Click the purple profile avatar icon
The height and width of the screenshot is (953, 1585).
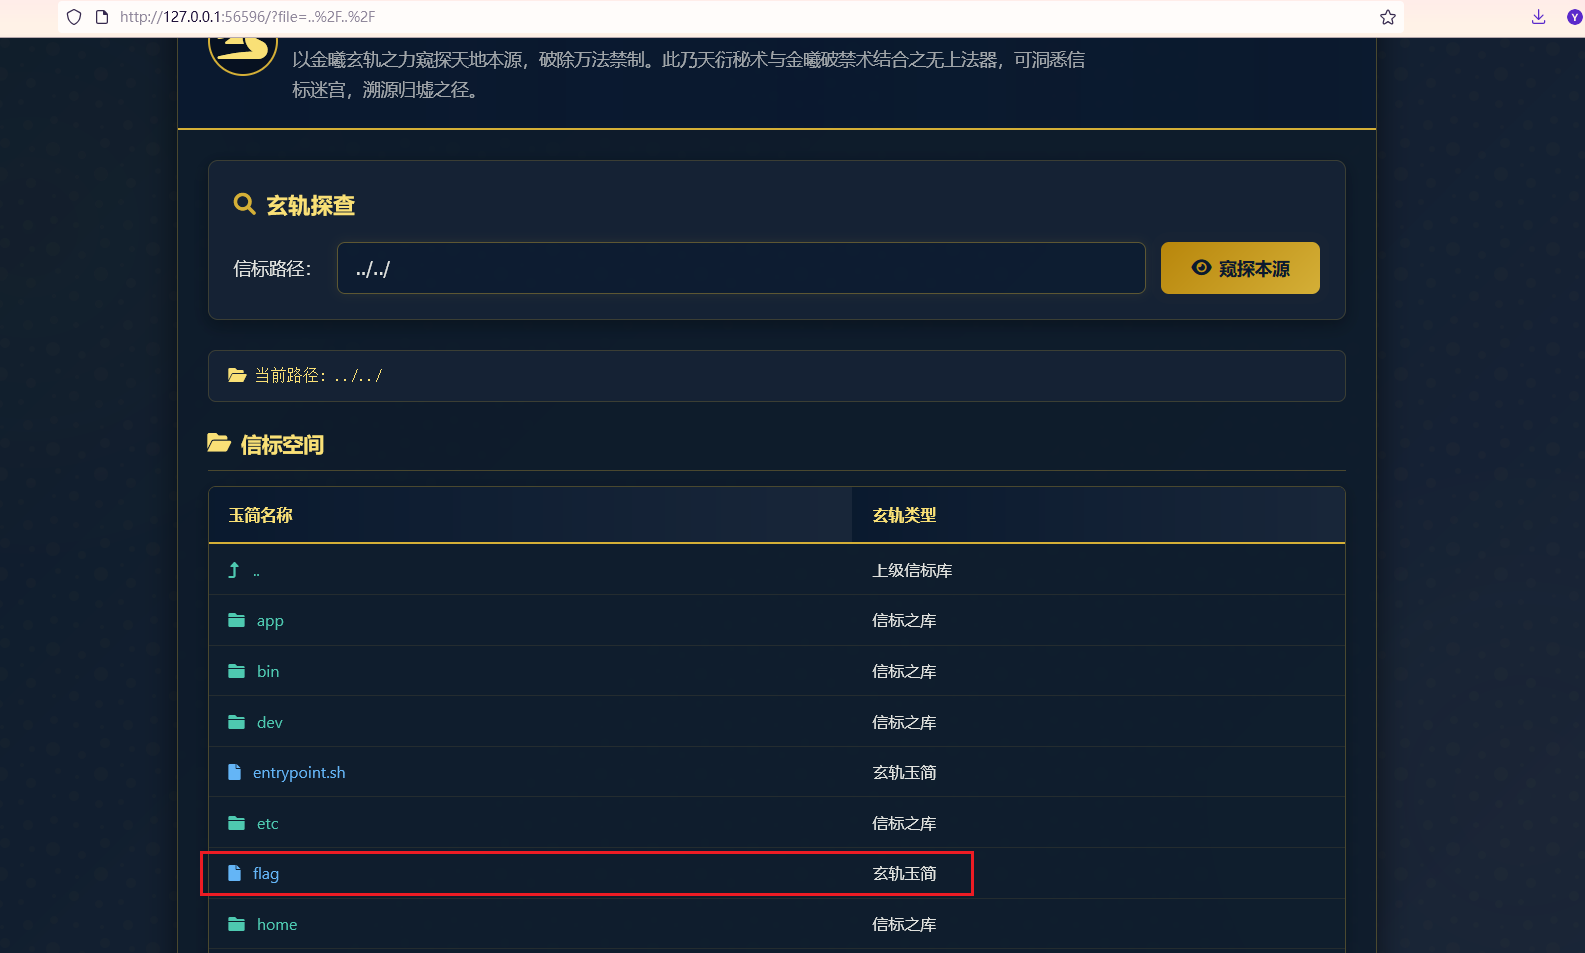click(1573, 17)
